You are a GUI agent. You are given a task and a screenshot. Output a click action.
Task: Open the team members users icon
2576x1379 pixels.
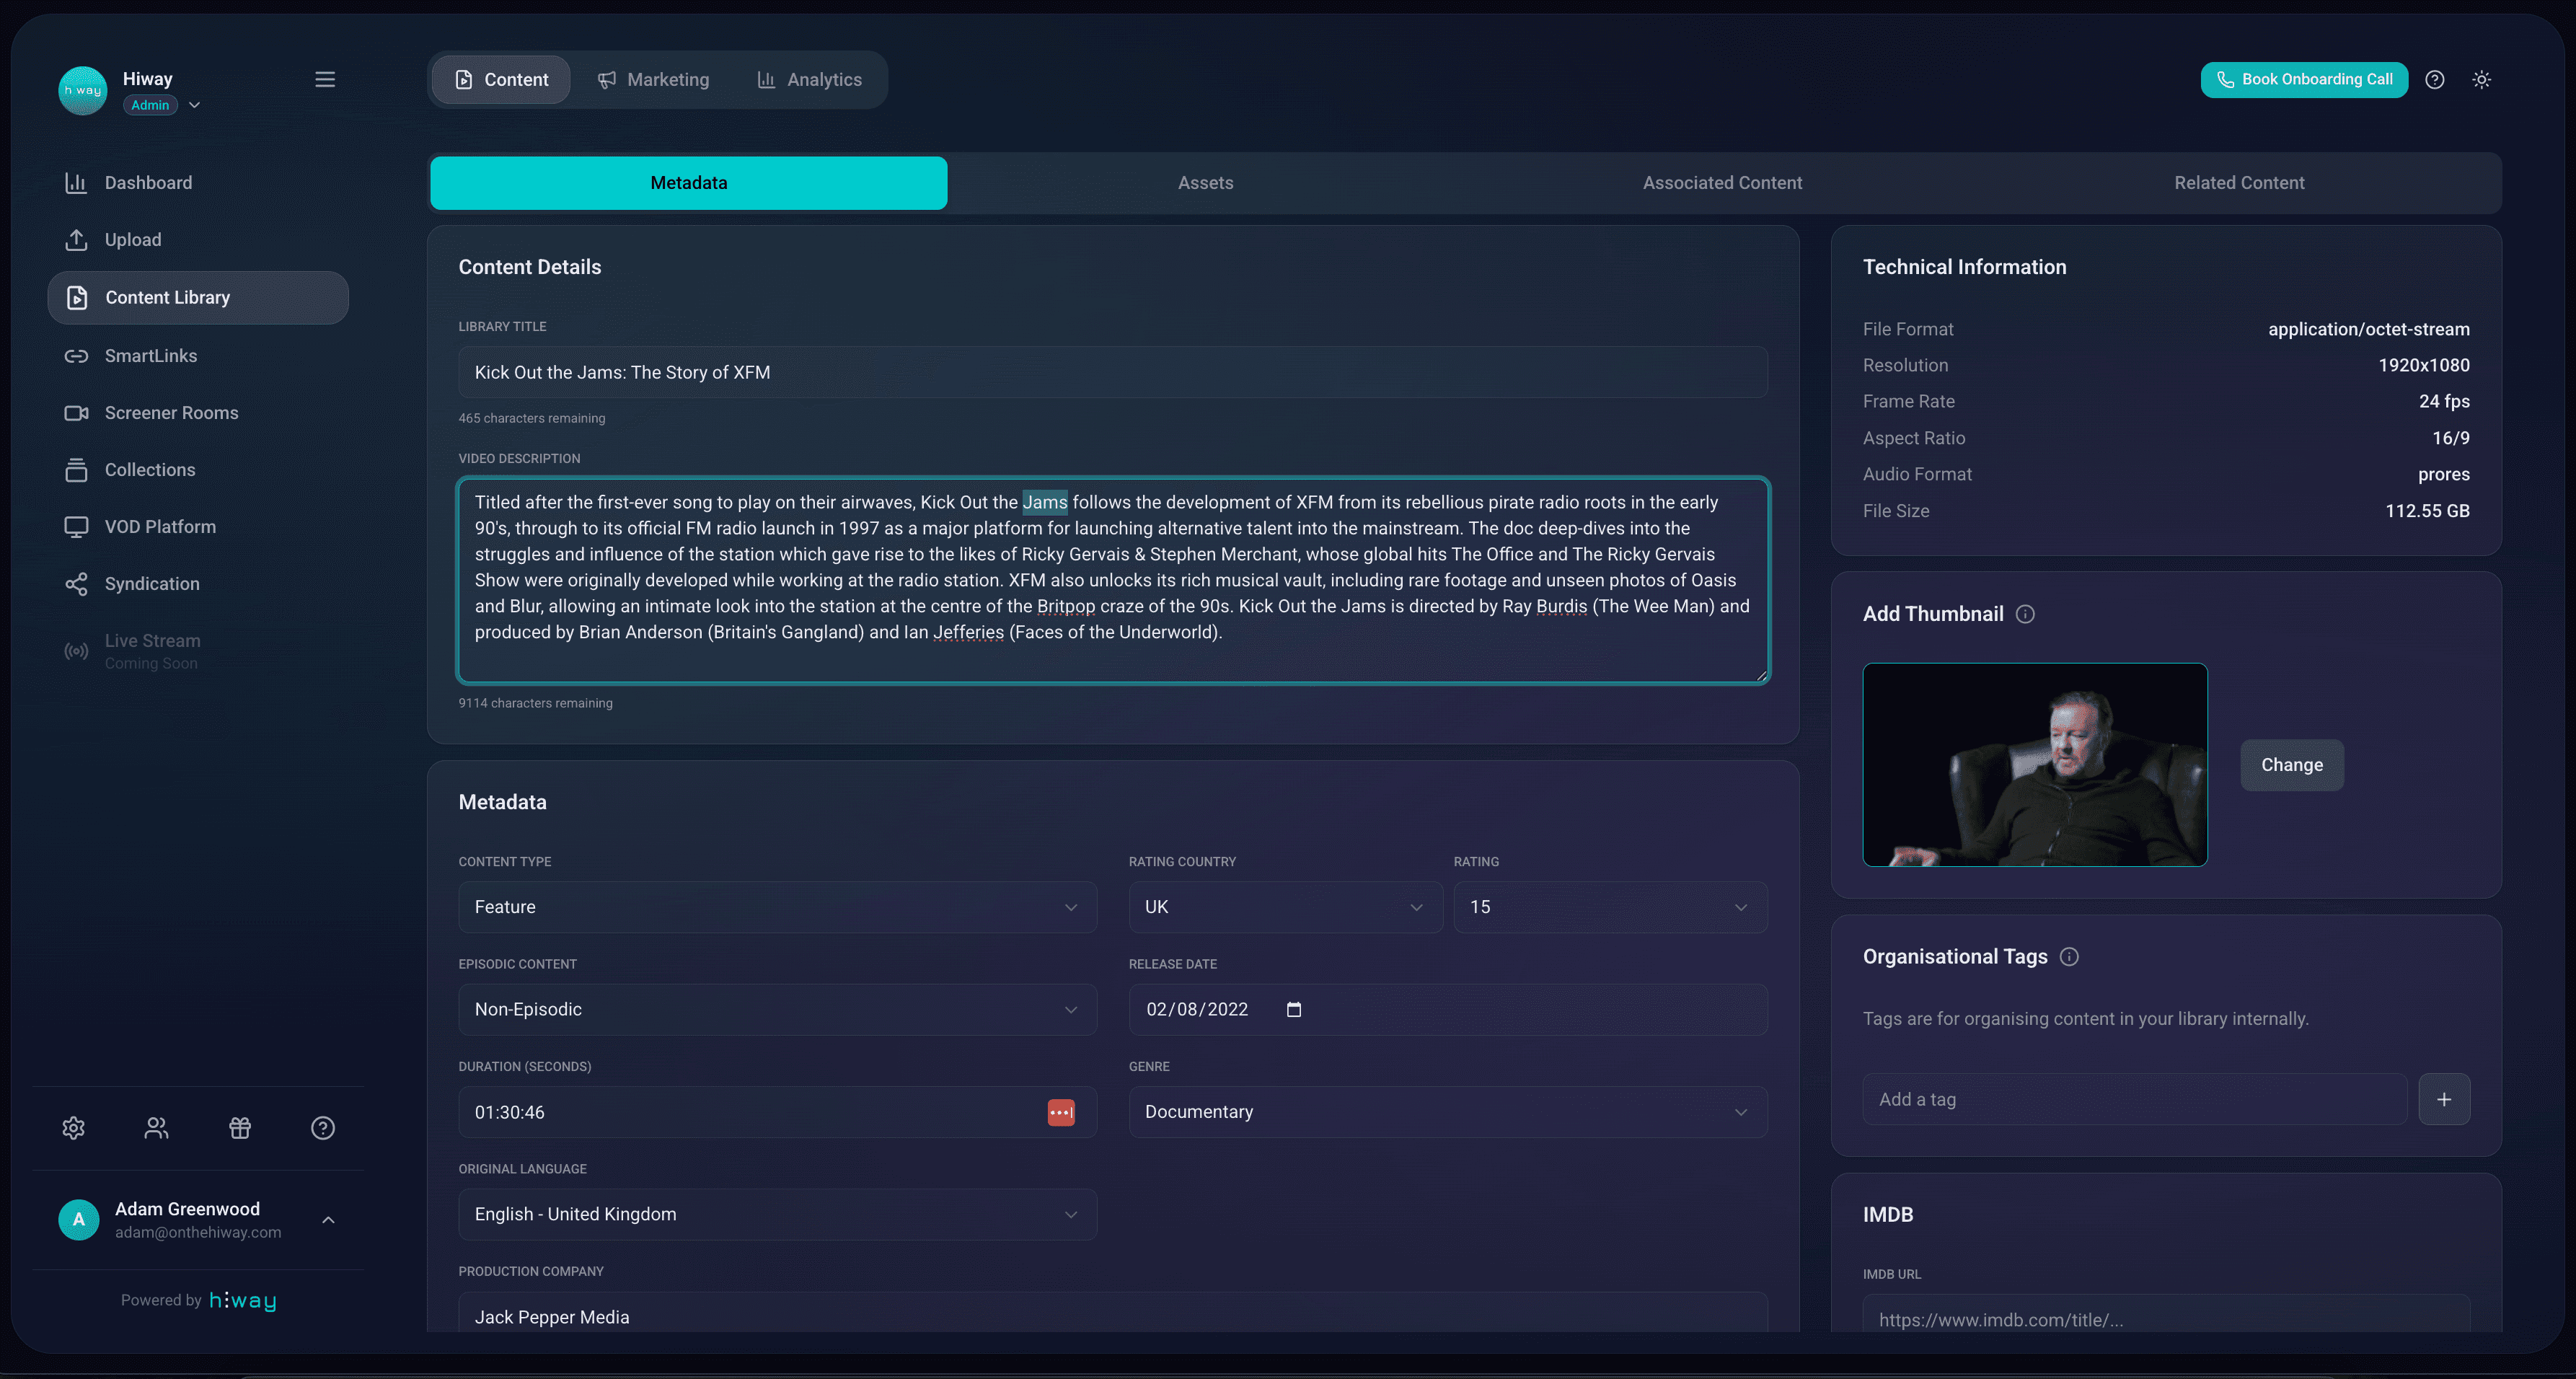pos(157,1128)
